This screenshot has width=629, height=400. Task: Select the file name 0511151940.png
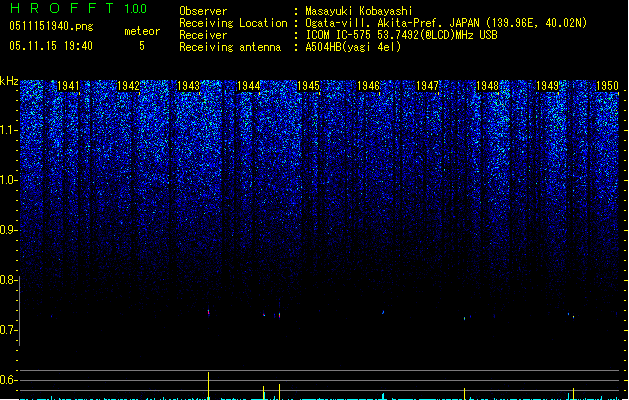51,26
